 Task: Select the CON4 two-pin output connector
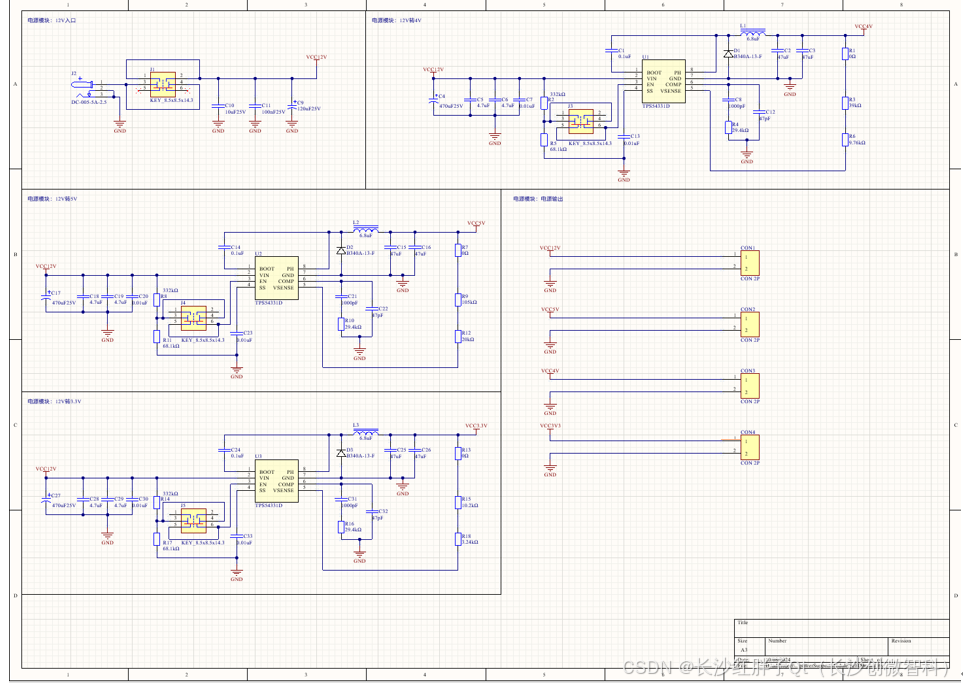[748, 449]
